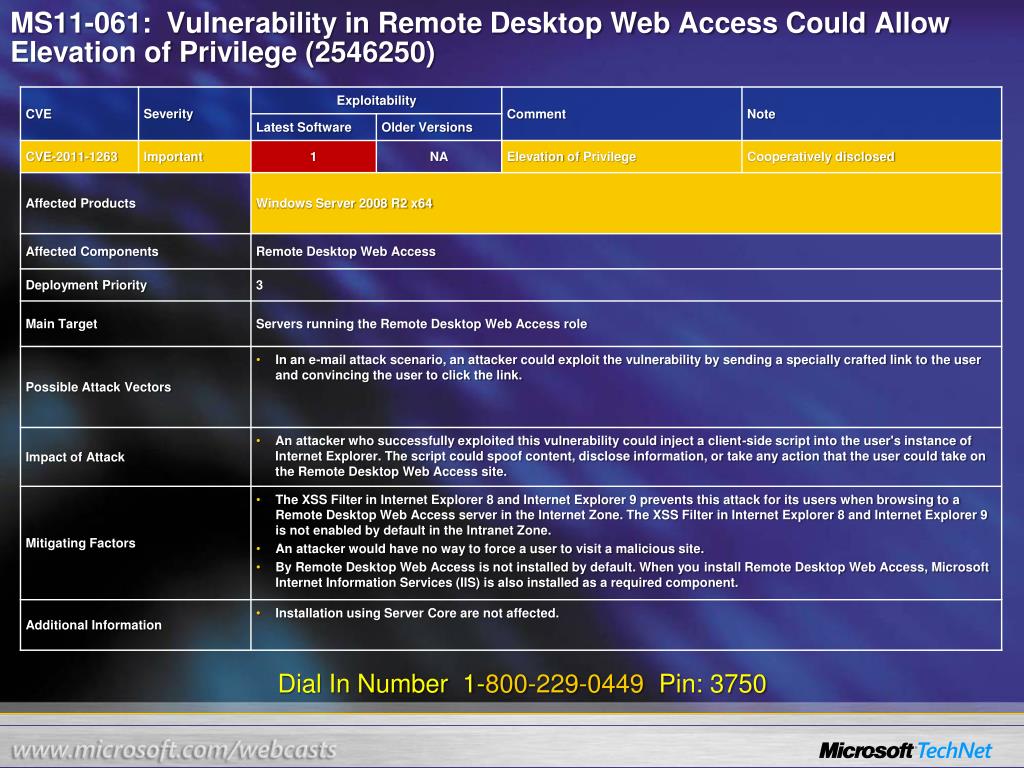Click the not installed by default bullet
1024x768 pixels.
point(632,575)
